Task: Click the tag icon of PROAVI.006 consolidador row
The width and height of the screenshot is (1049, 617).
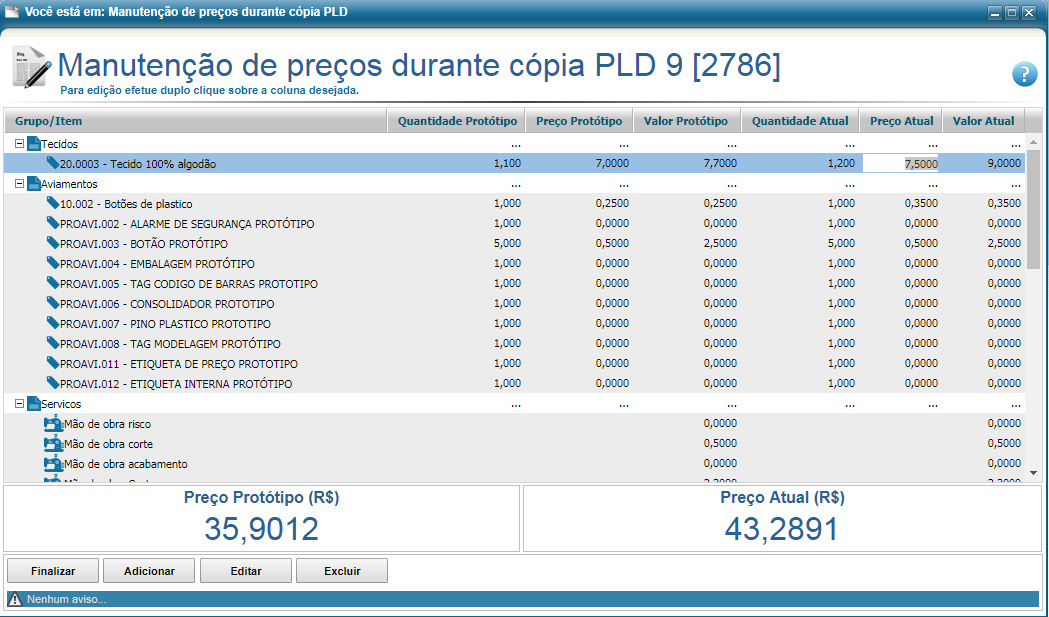Action: coord(53,303)
